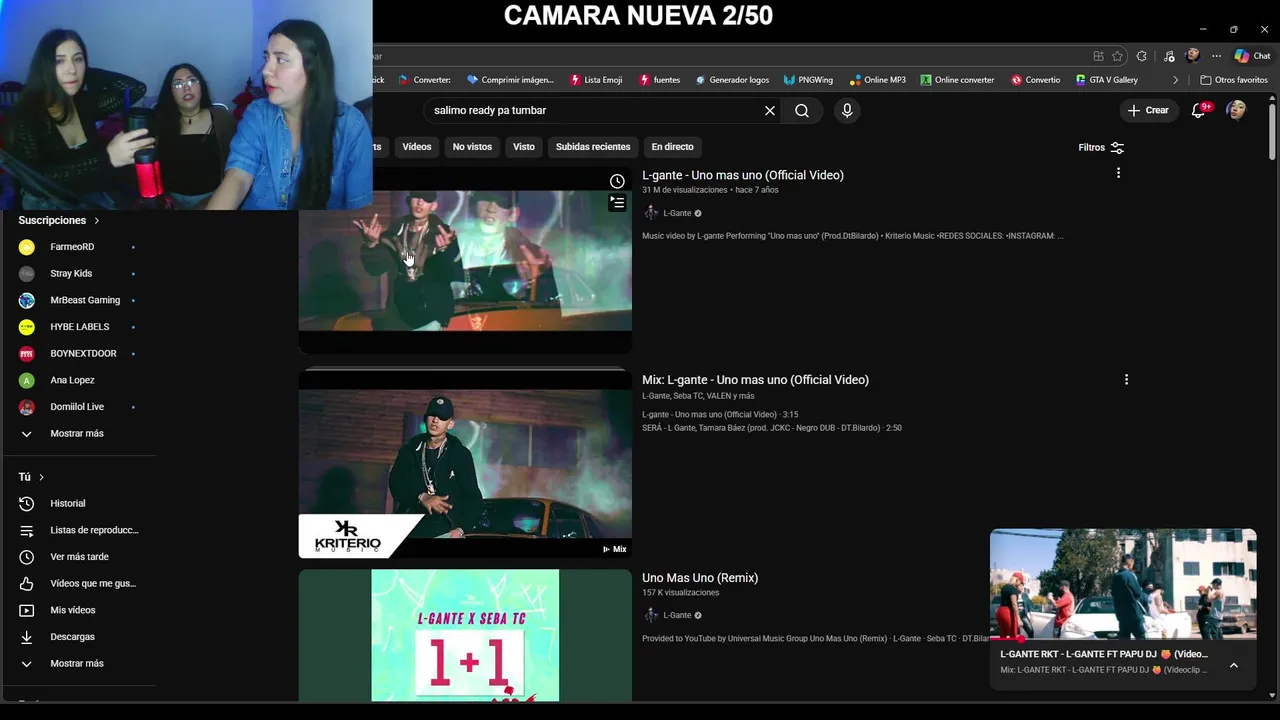The image size is (1280, 720).
Task: Open GTA V Gallery bookmark
Action: coord(1106,80)
